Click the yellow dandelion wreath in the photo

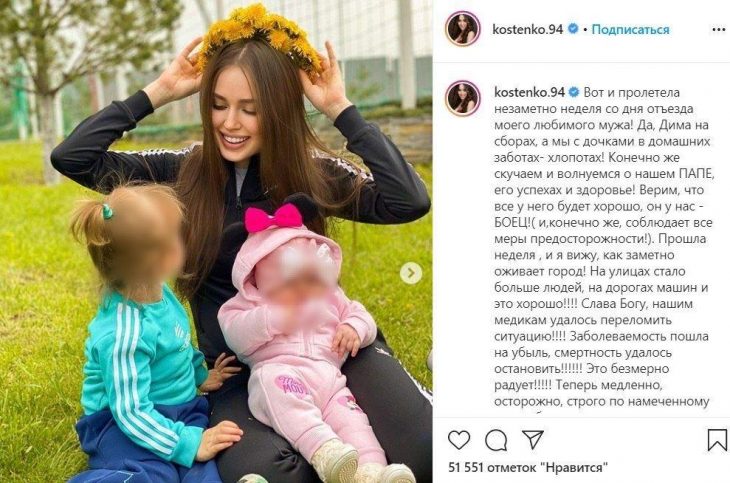point(259,39)
